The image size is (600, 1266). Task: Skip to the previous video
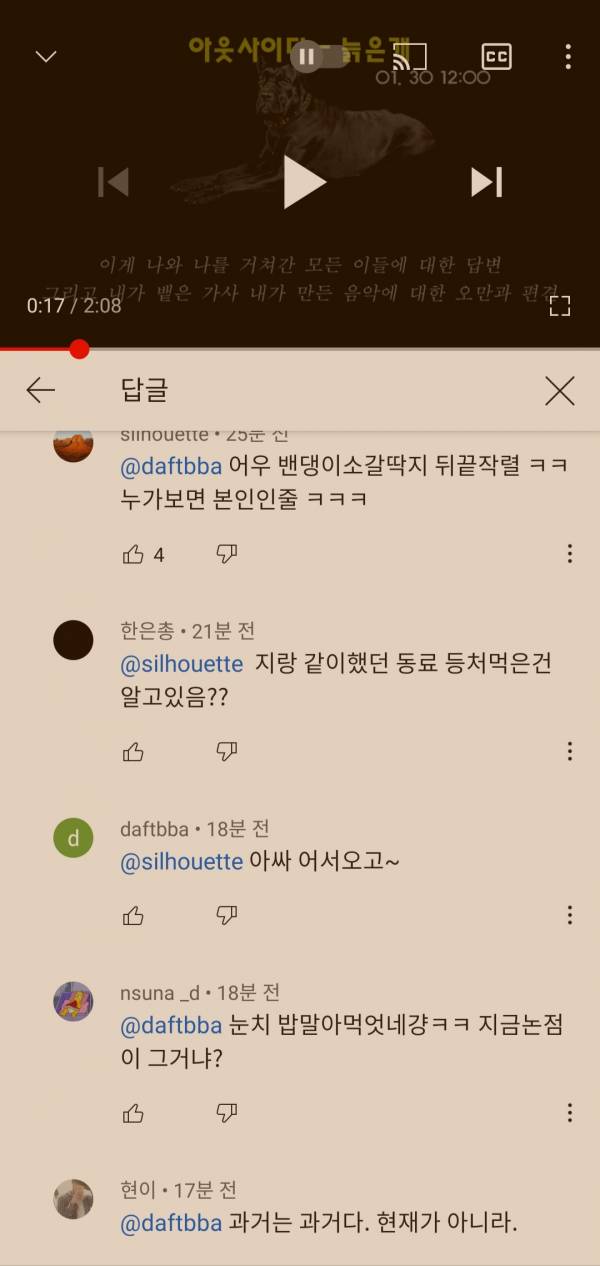[x=114, y=182]
